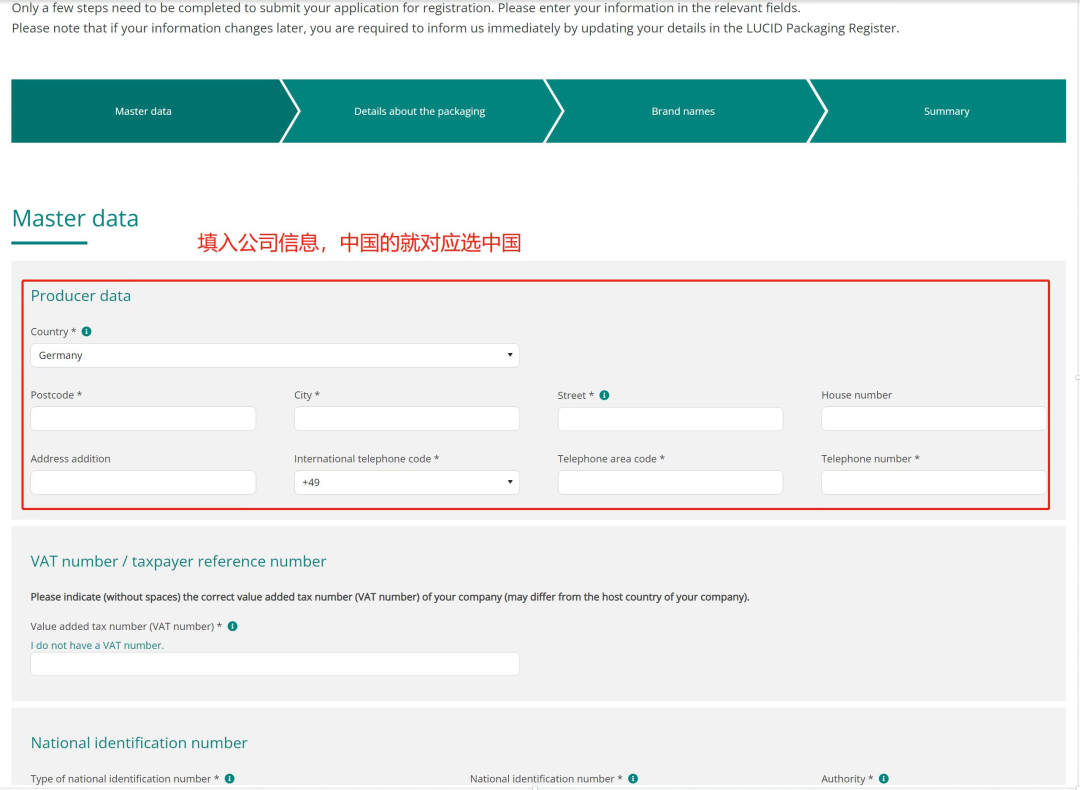Focus the Address addition field
The width and height of the screenshot is (1080, 790).
[x=143, y=482]
